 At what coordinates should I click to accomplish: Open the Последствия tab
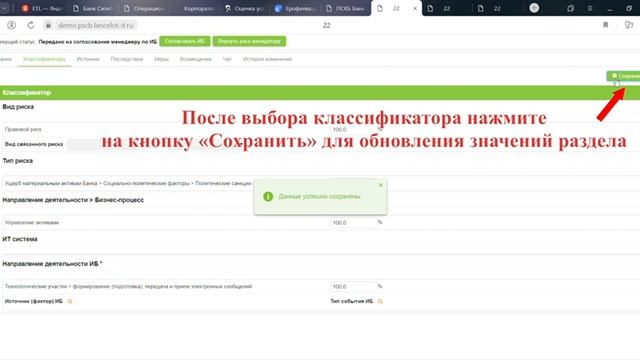(x=127, y=59)
